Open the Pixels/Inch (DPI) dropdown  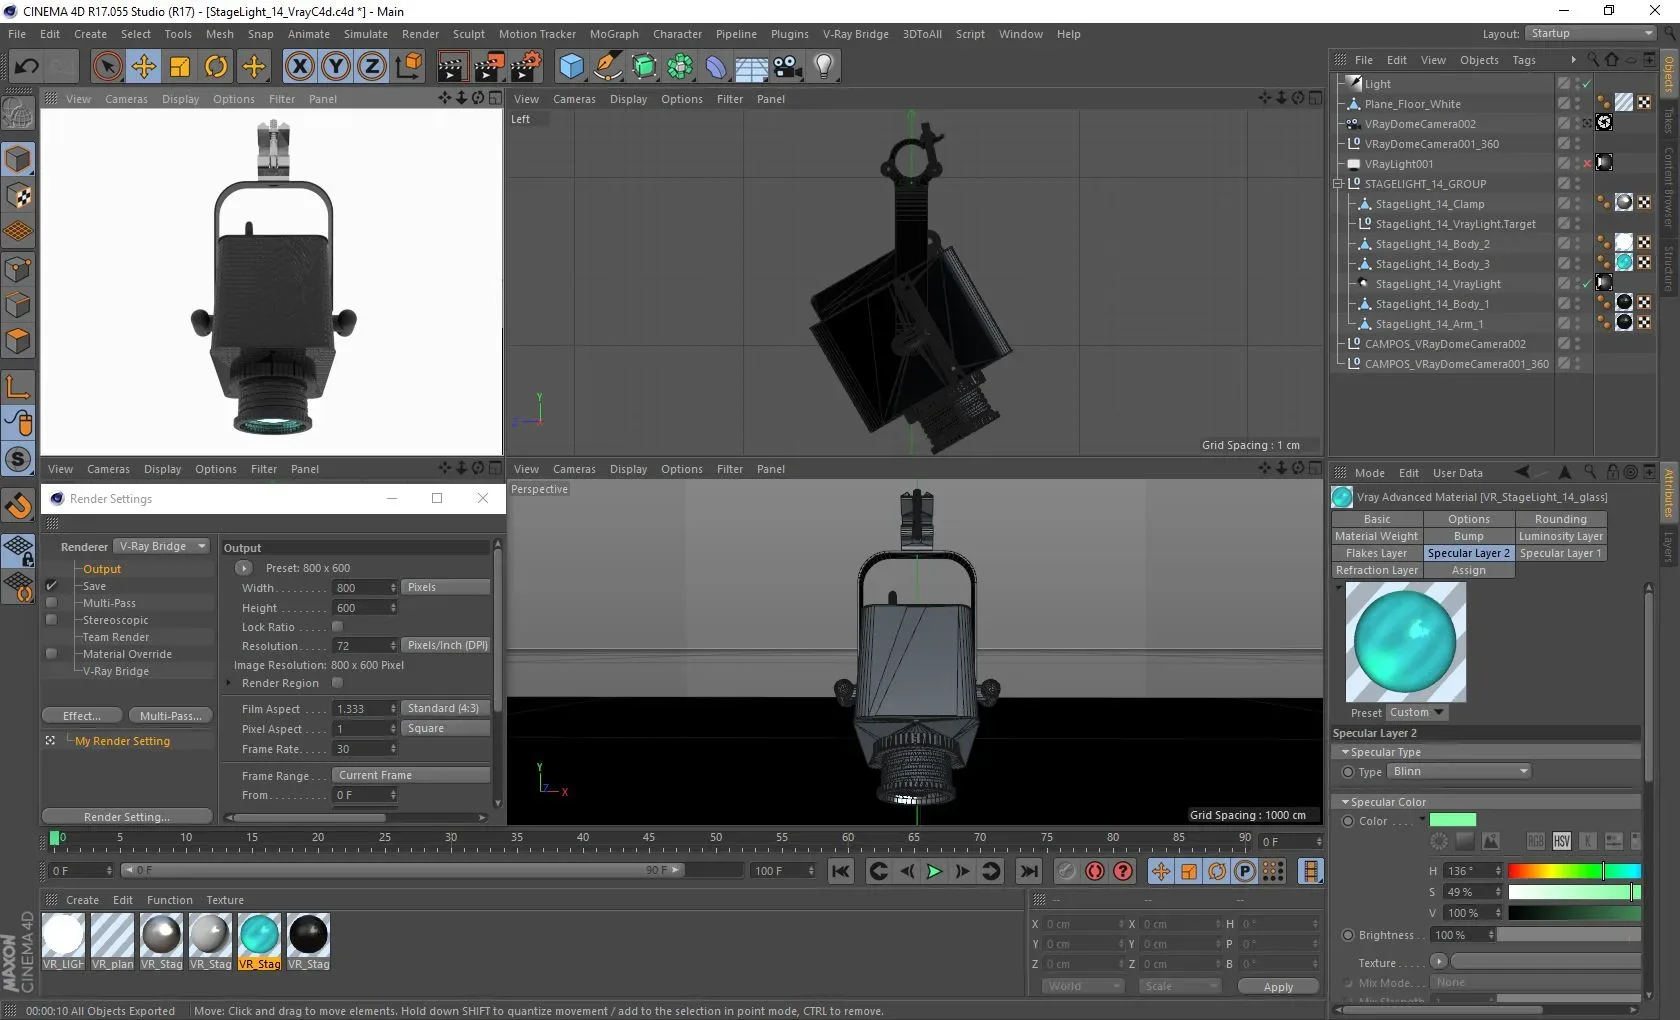446,646
